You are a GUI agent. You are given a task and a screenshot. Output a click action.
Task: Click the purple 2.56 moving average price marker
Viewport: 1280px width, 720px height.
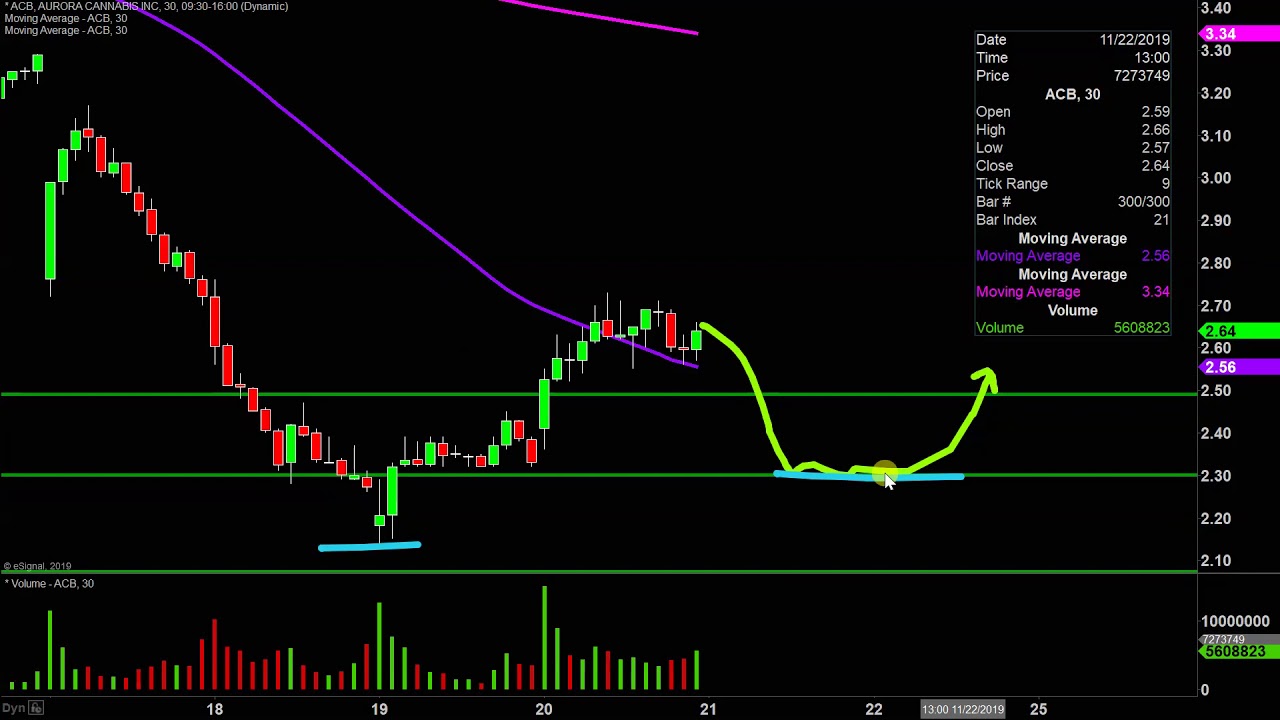(1239, 367)
